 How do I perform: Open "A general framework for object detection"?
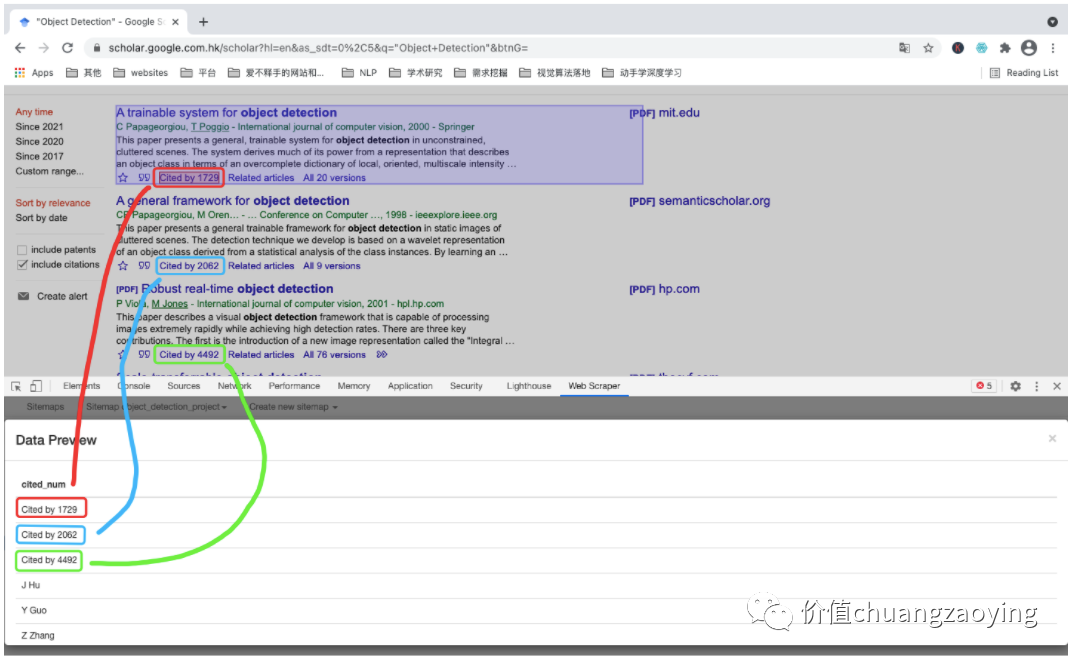[x=232, y=201]
